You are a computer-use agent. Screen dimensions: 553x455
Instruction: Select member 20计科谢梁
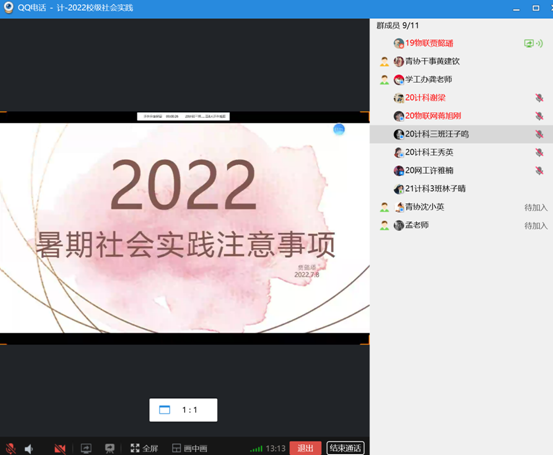pos(461,98)
